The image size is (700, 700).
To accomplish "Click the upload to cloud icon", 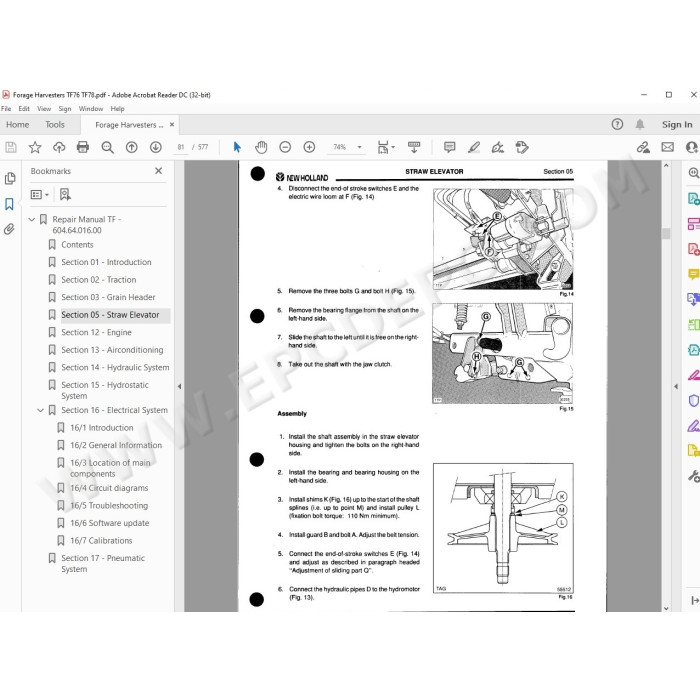I will tap(59, 147).
